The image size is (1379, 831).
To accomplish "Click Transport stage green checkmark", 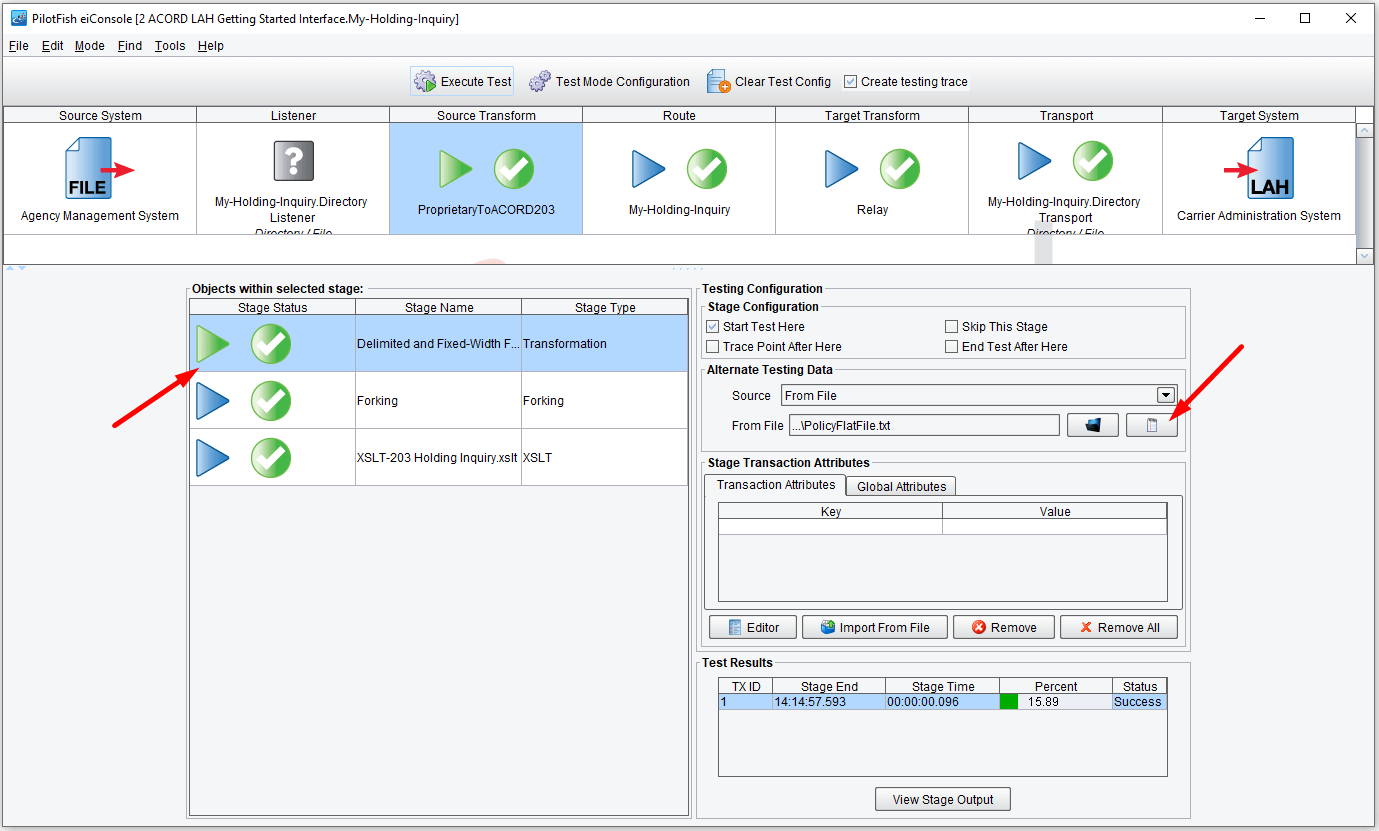I will coord(1093,161).
